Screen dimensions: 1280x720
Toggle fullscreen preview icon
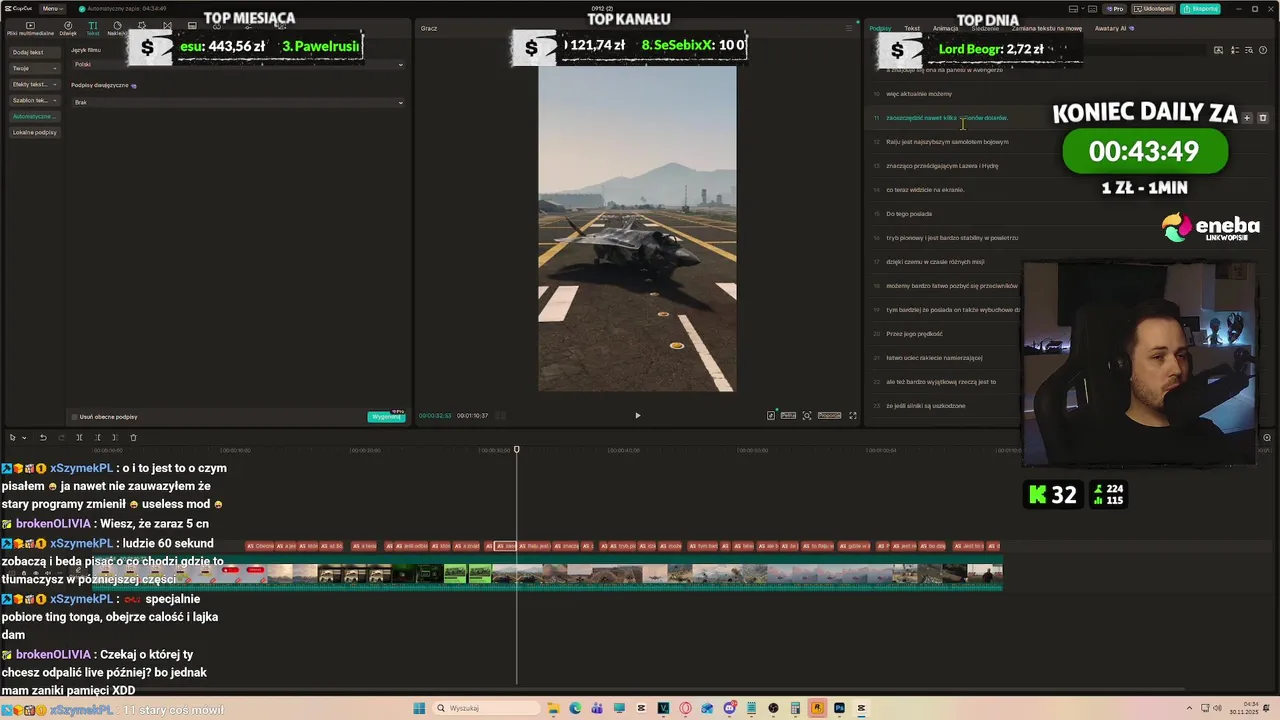point(853,415)
